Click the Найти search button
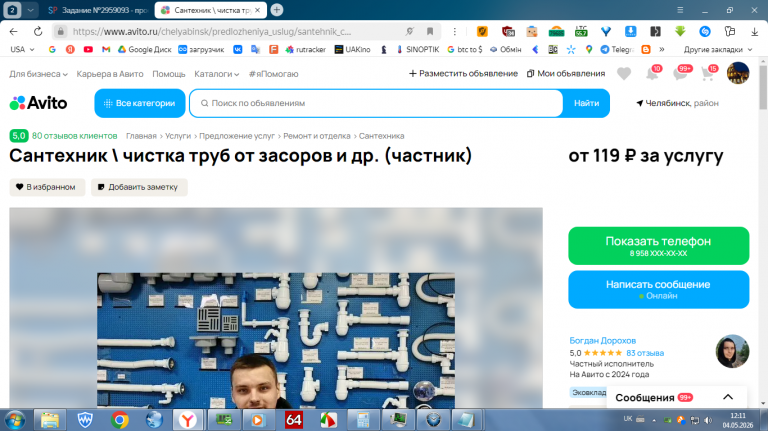The image size is (768, 431). pyautogui.click(x=586, y=103)
